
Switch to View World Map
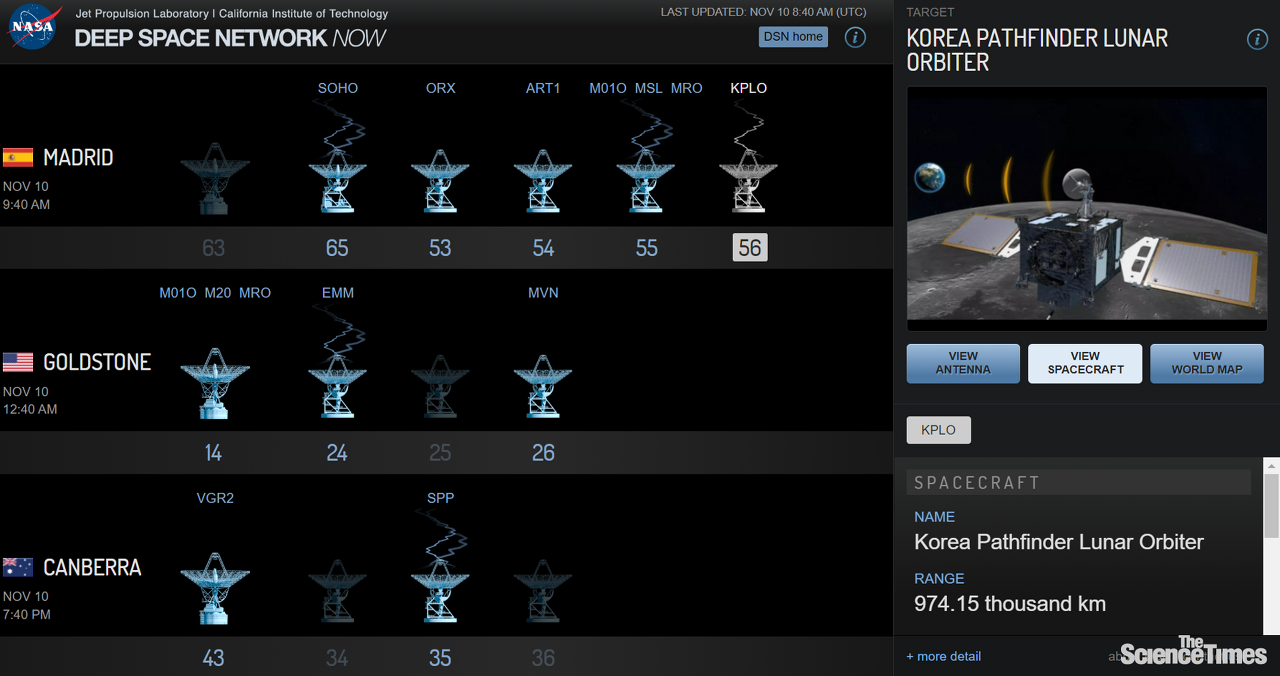[x=1207, y=363]
